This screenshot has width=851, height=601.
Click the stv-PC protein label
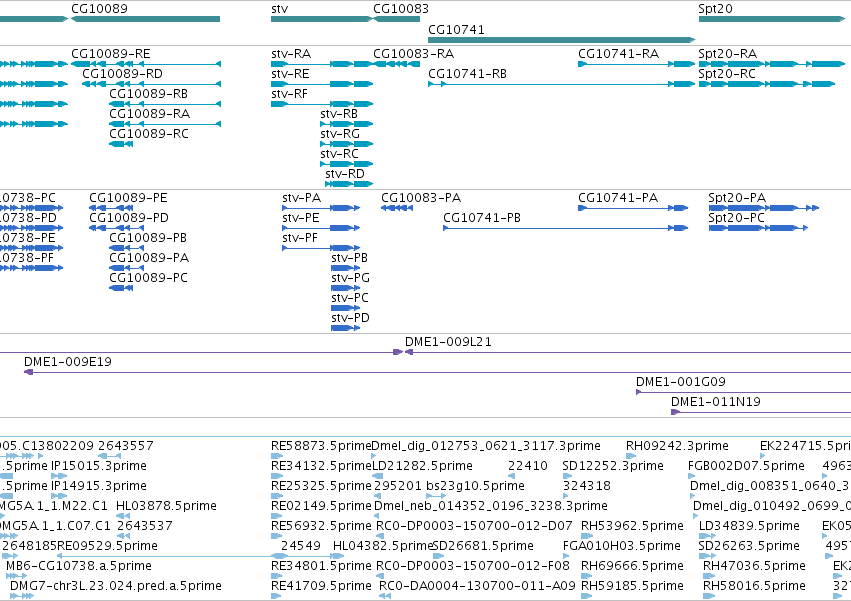pos(350,299)
